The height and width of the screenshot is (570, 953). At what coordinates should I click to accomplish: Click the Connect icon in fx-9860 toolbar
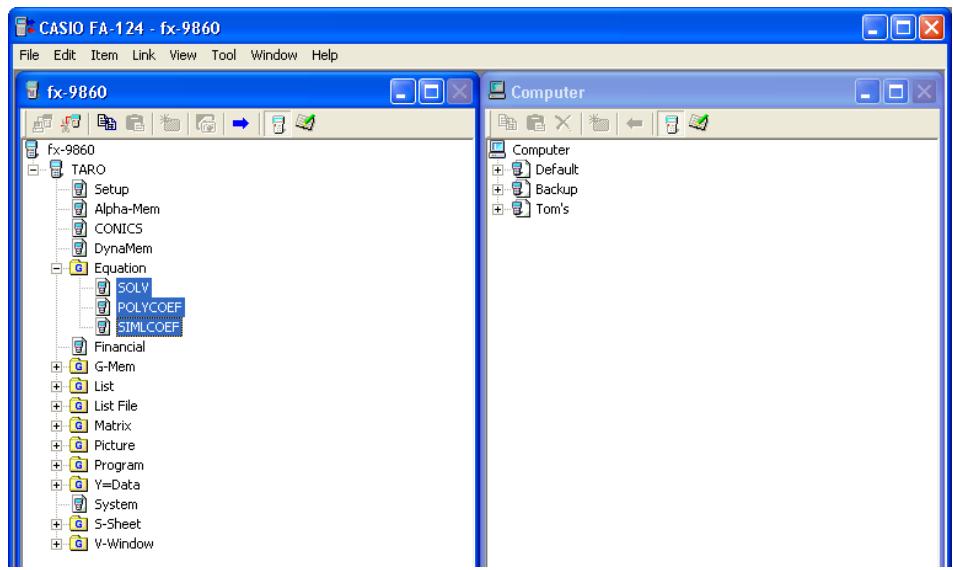[x=42, y=123]
